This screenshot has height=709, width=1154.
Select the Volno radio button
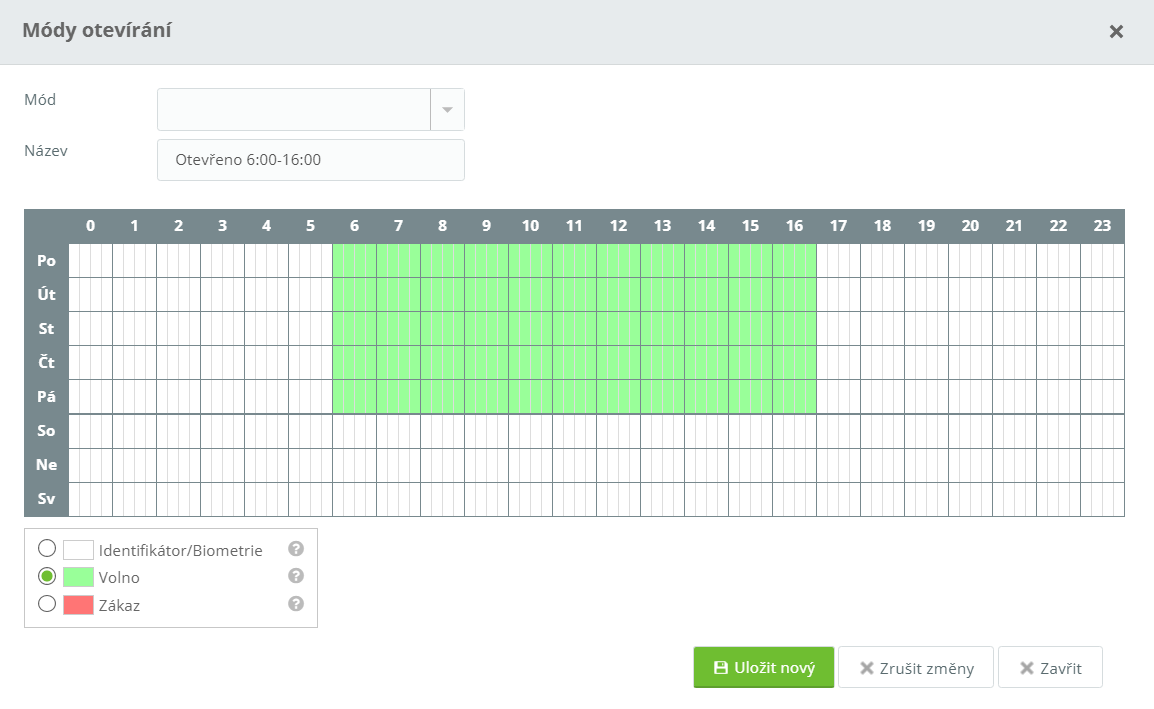pos(46,577)
